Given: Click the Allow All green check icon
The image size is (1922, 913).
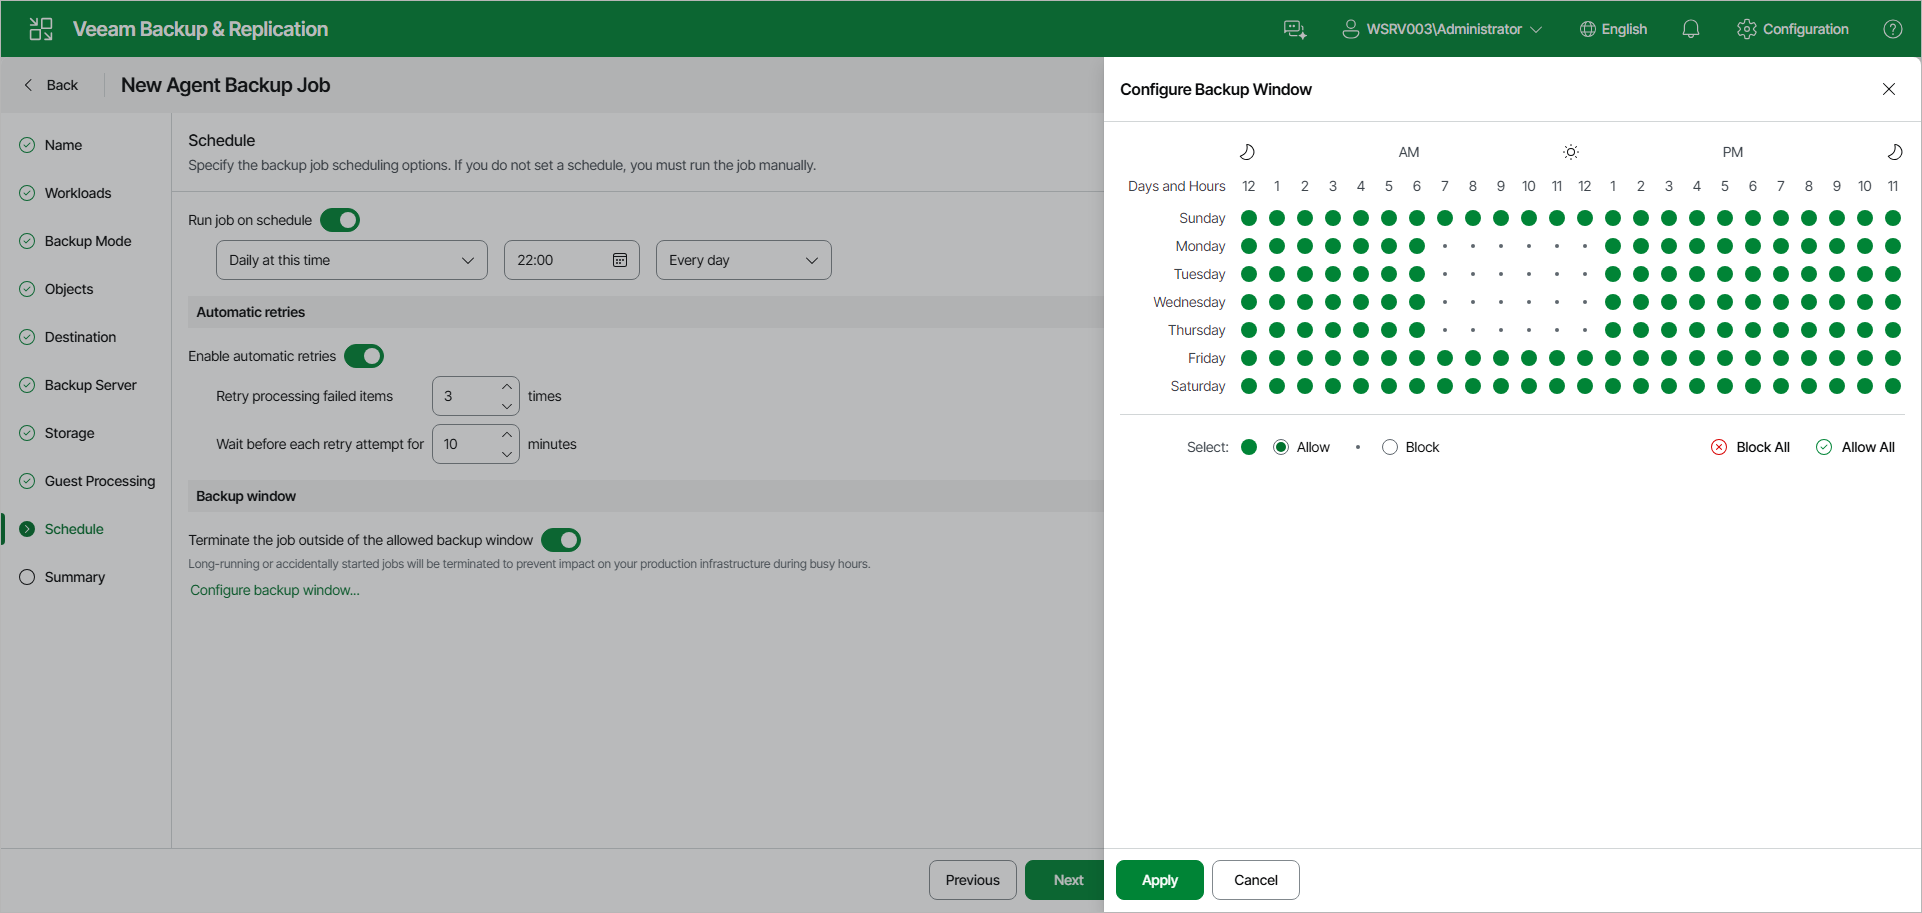Looking at the screenshot, I should (1824, 447).
